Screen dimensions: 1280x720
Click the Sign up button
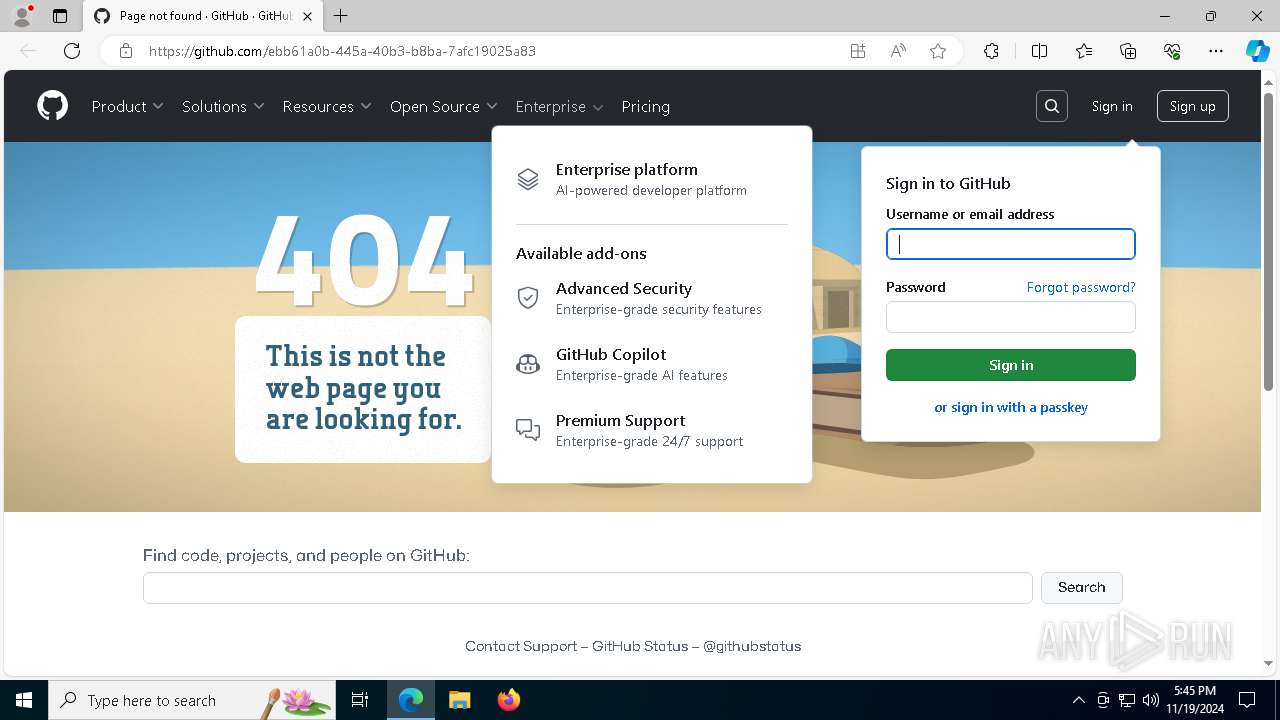coord(1192,106)
